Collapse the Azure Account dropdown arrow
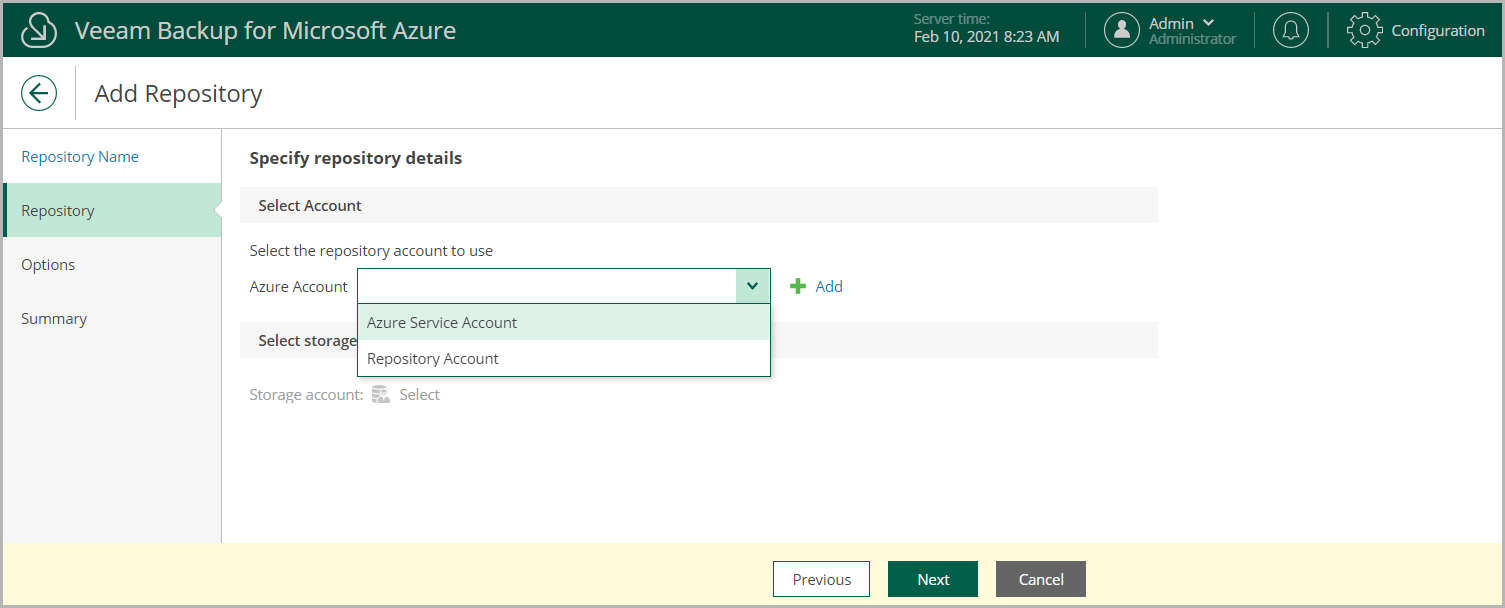Screen dimensions: 1505x608 coord(753,286)
